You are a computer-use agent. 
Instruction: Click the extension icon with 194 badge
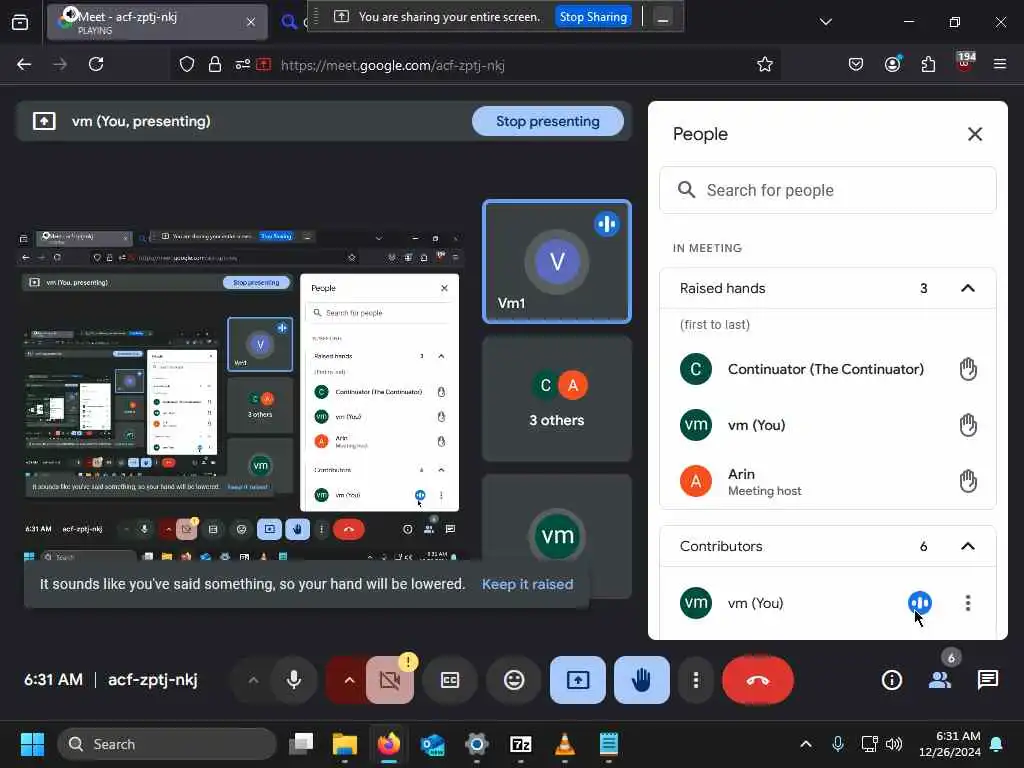point(965,61)
